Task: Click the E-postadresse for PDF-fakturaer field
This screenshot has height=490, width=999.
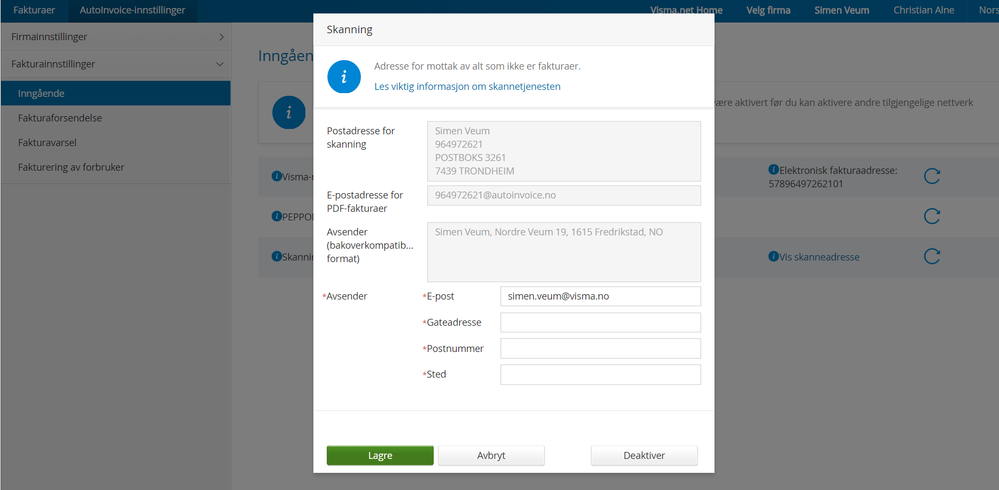Action: (x=564, y=196)
